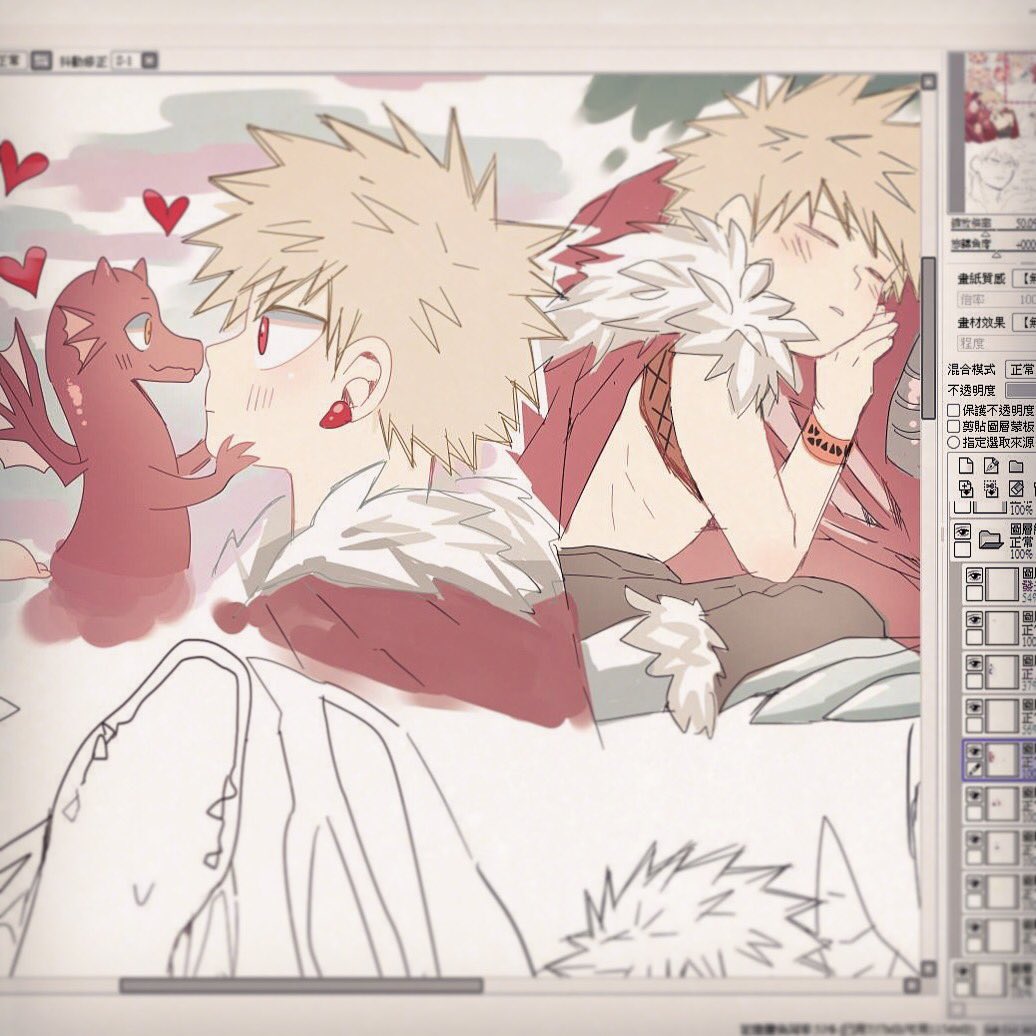This screenshot has width=1036, height=1036.
Task: Hide the layer folder via its eye icon
Action: tap(962, 532)
